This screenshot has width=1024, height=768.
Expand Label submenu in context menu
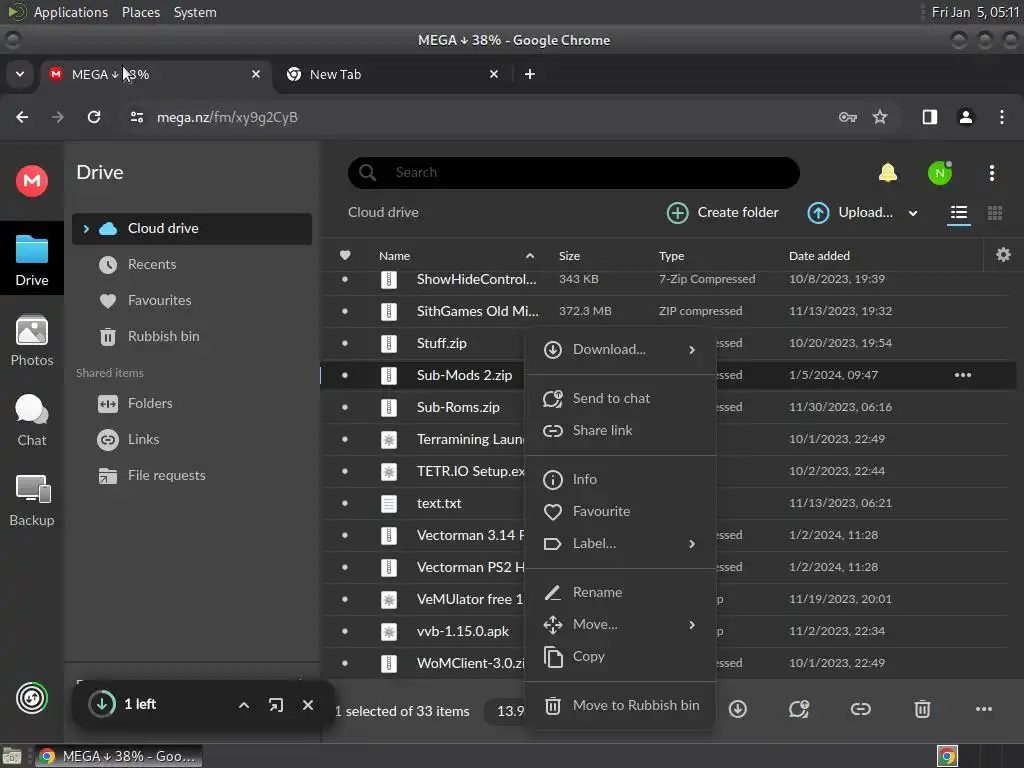point(692,544)
